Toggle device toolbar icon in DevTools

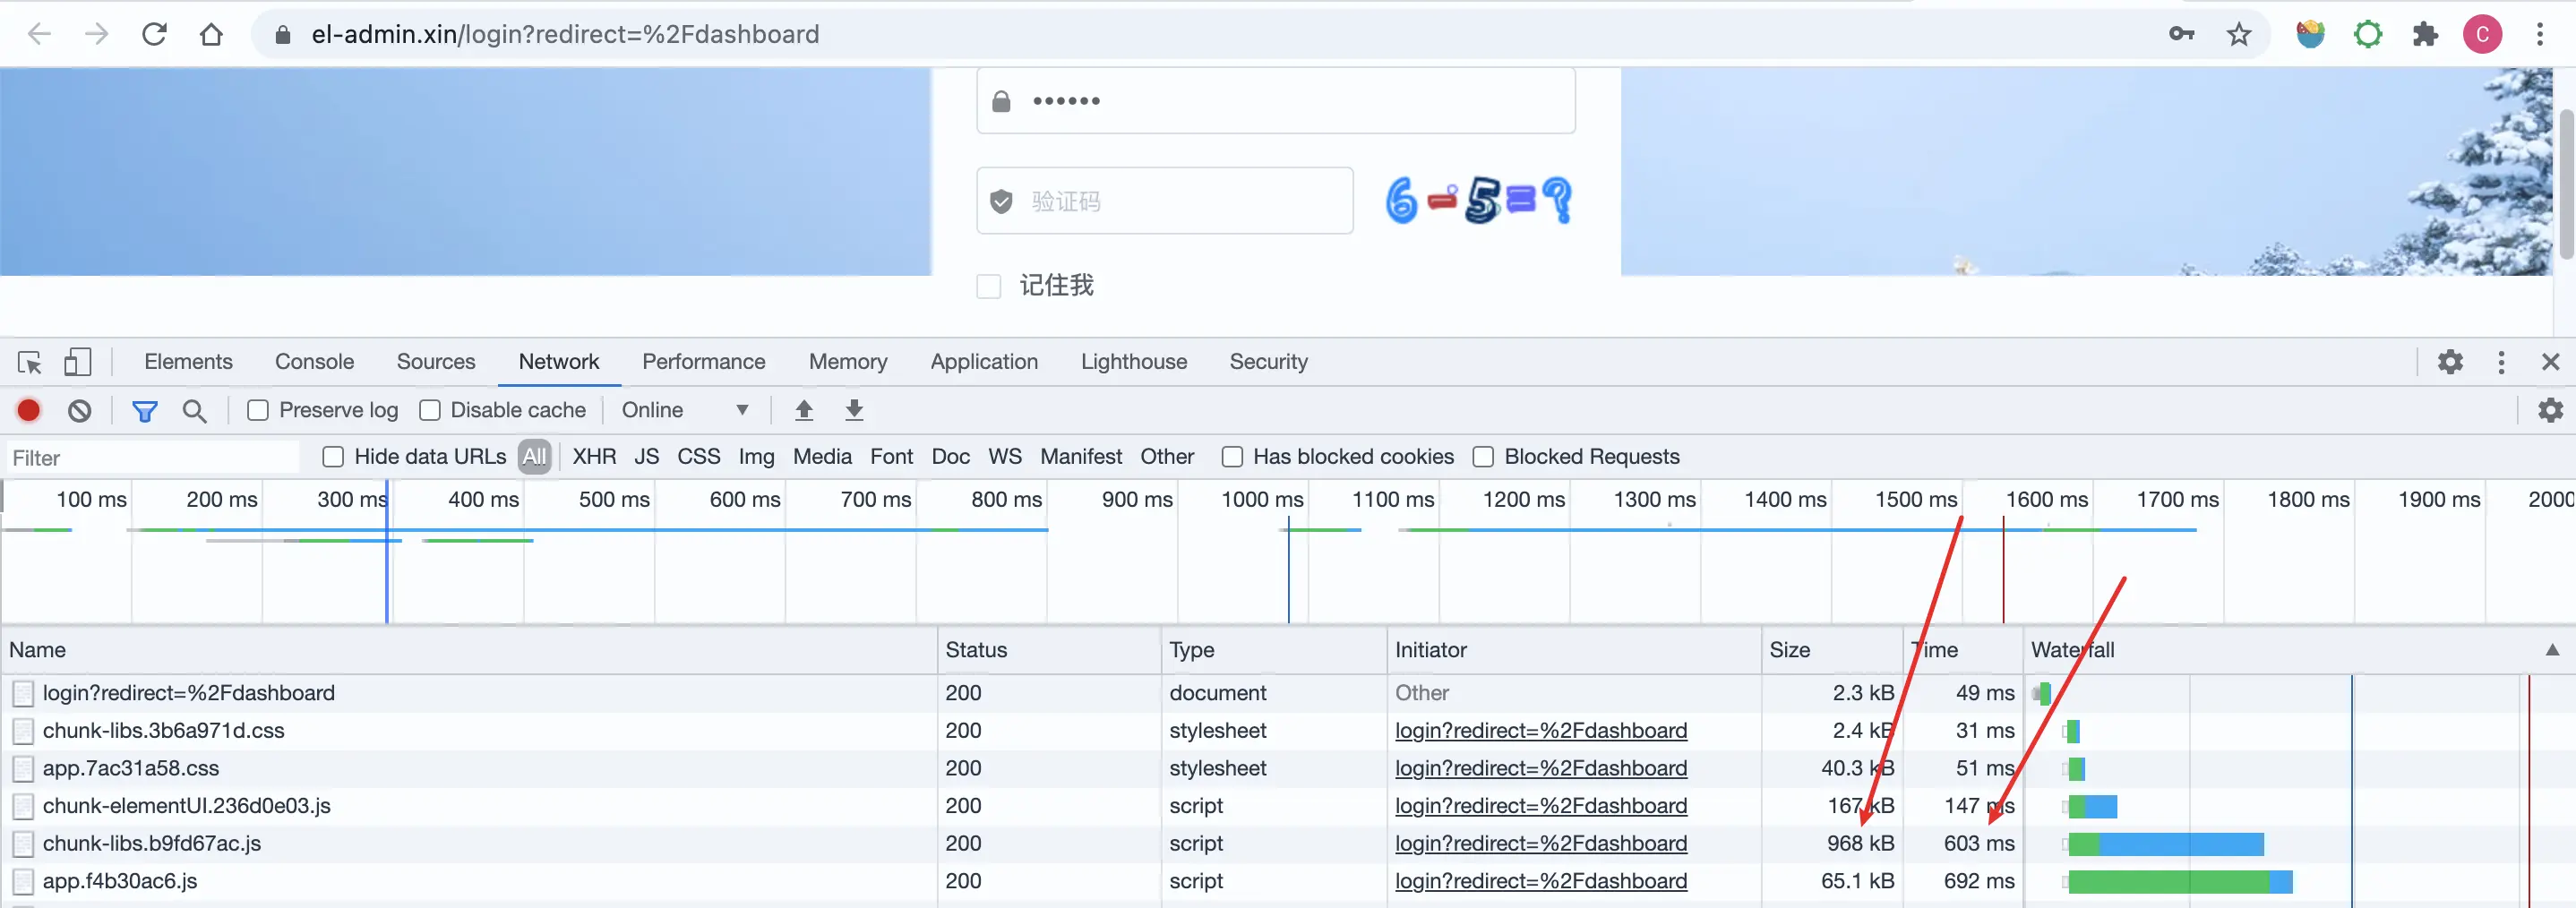click(77, 362)
